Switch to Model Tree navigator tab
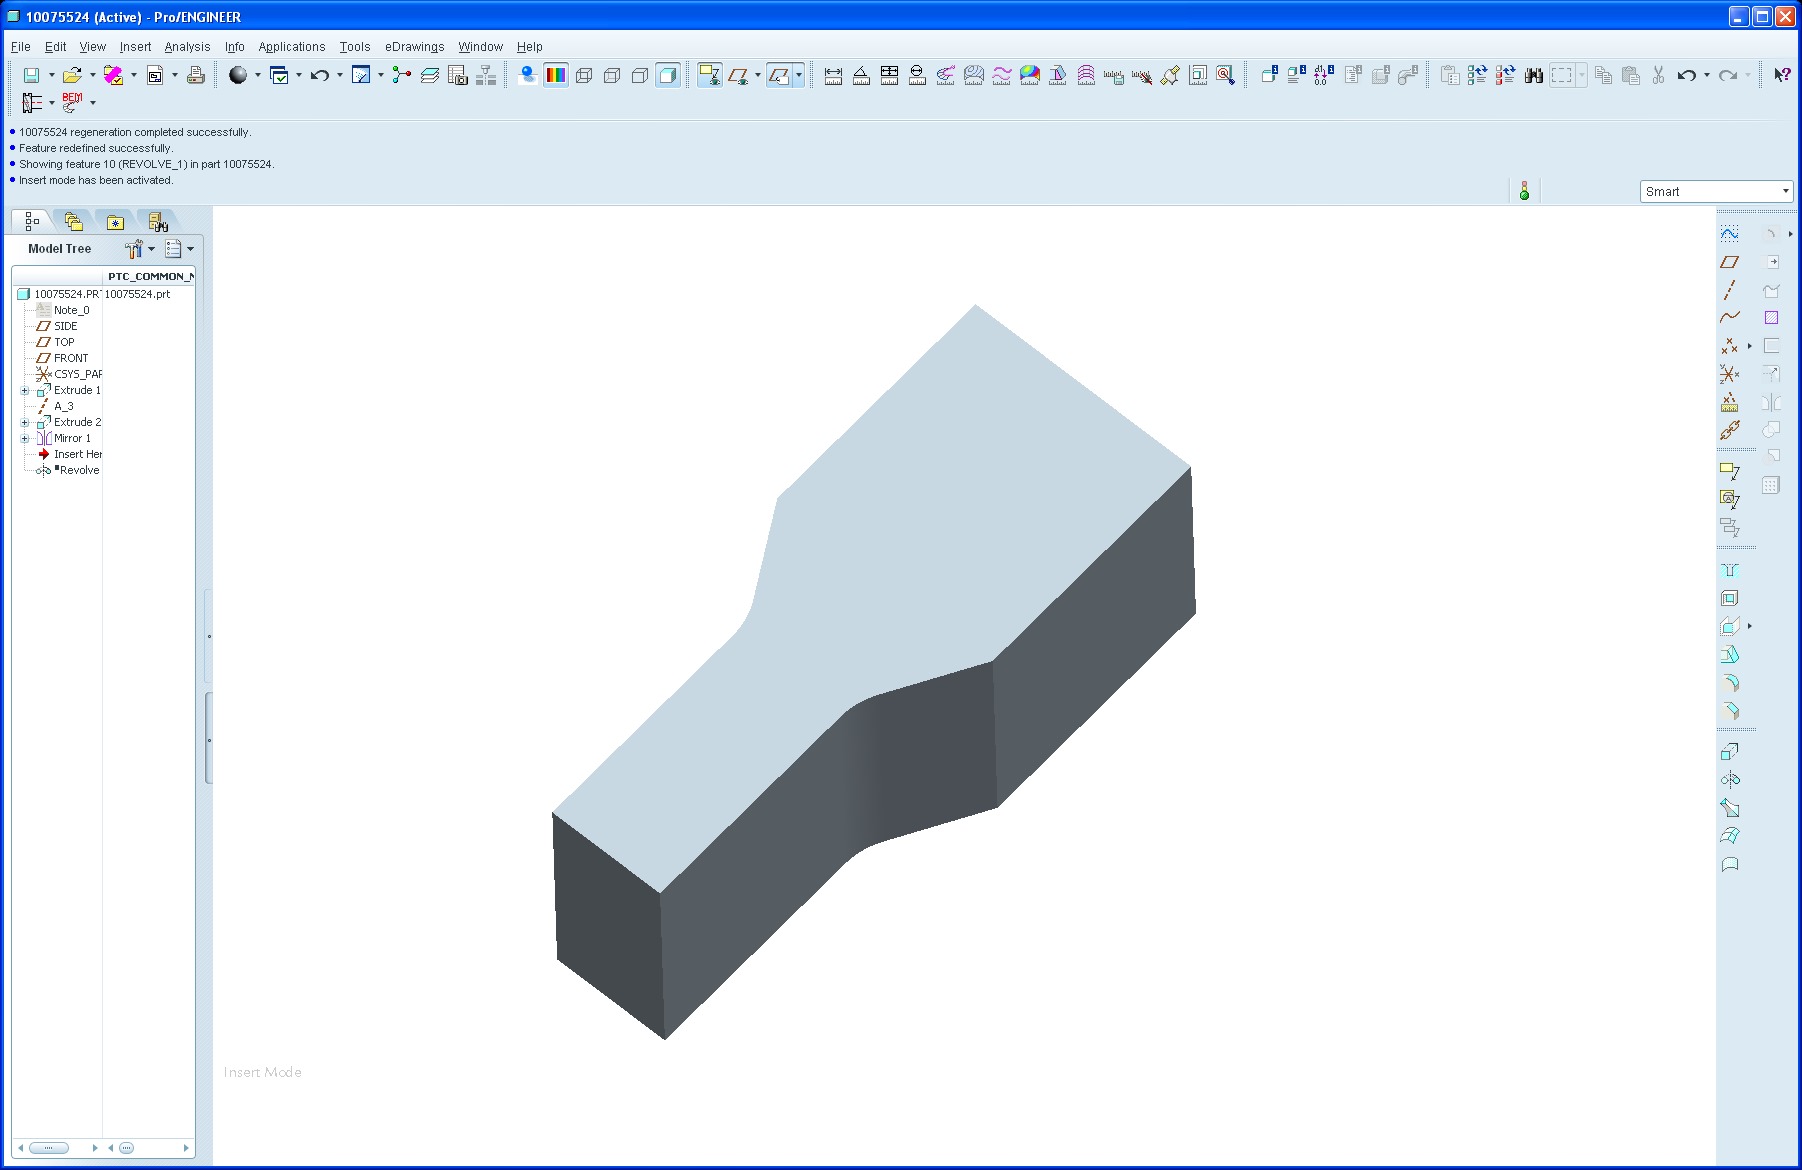Screen dimensions: 1802x1170 pyautogui.click(x=32, y=221)
